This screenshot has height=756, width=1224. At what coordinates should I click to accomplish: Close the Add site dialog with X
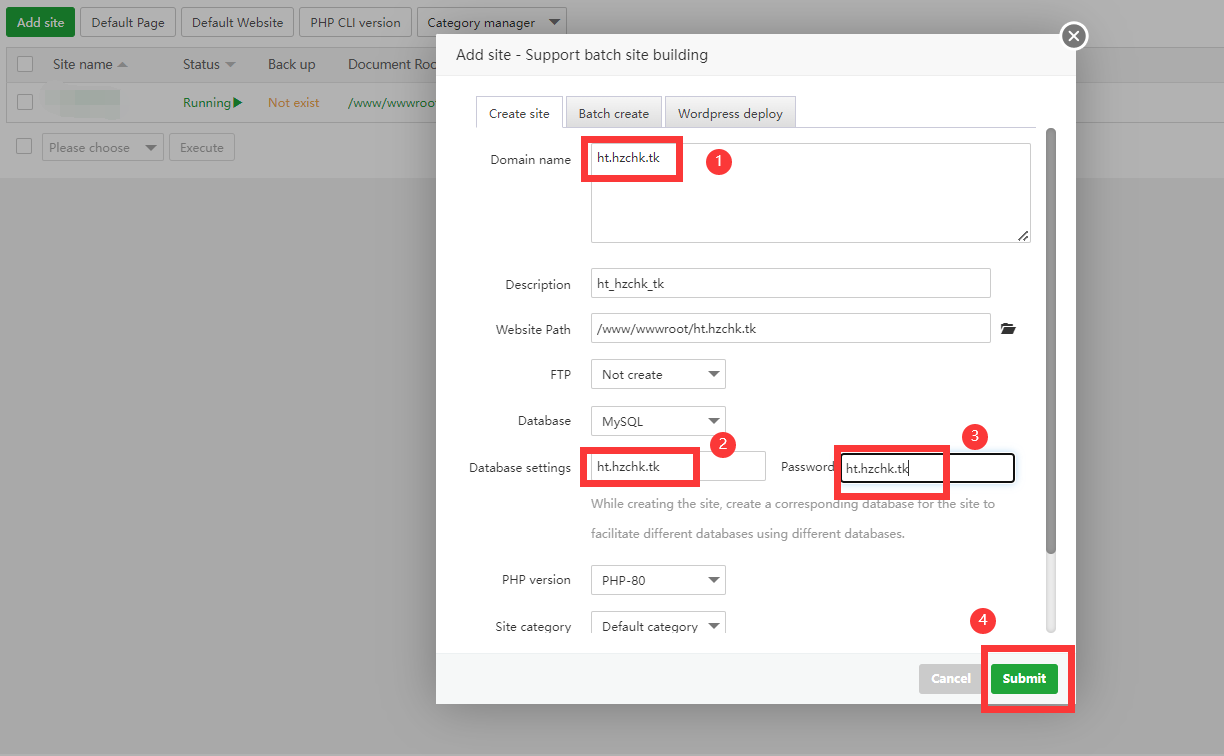click(1073, 37)
